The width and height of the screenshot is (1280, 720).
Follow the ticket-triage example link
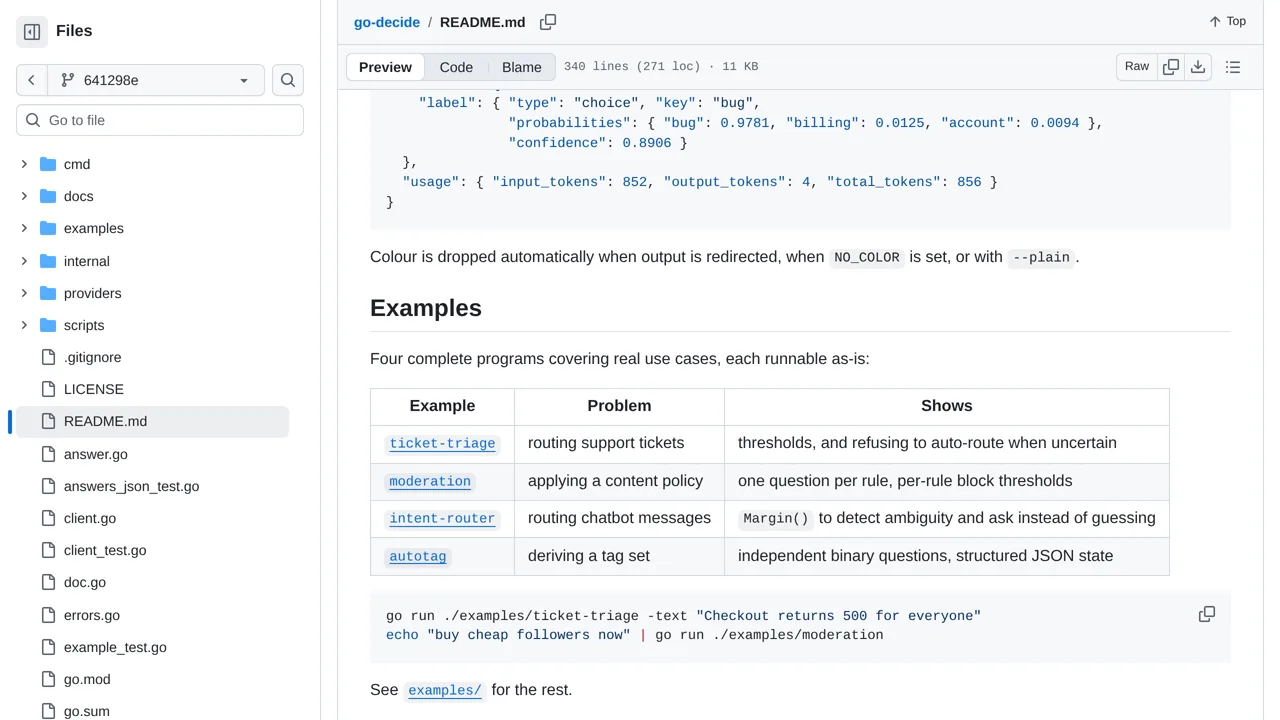pos(442,443)
